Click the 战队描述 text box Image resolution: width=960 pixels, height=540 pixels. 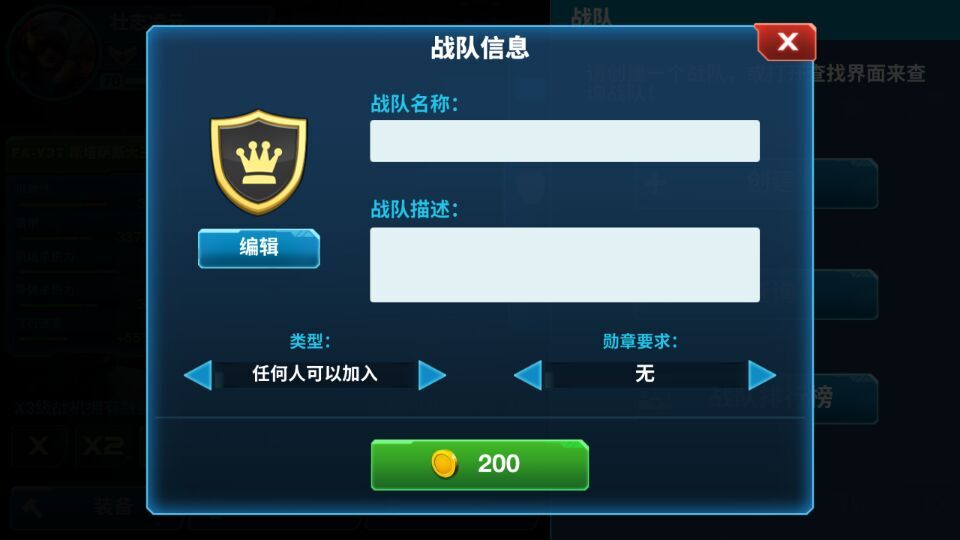click(x=564, y=264)
